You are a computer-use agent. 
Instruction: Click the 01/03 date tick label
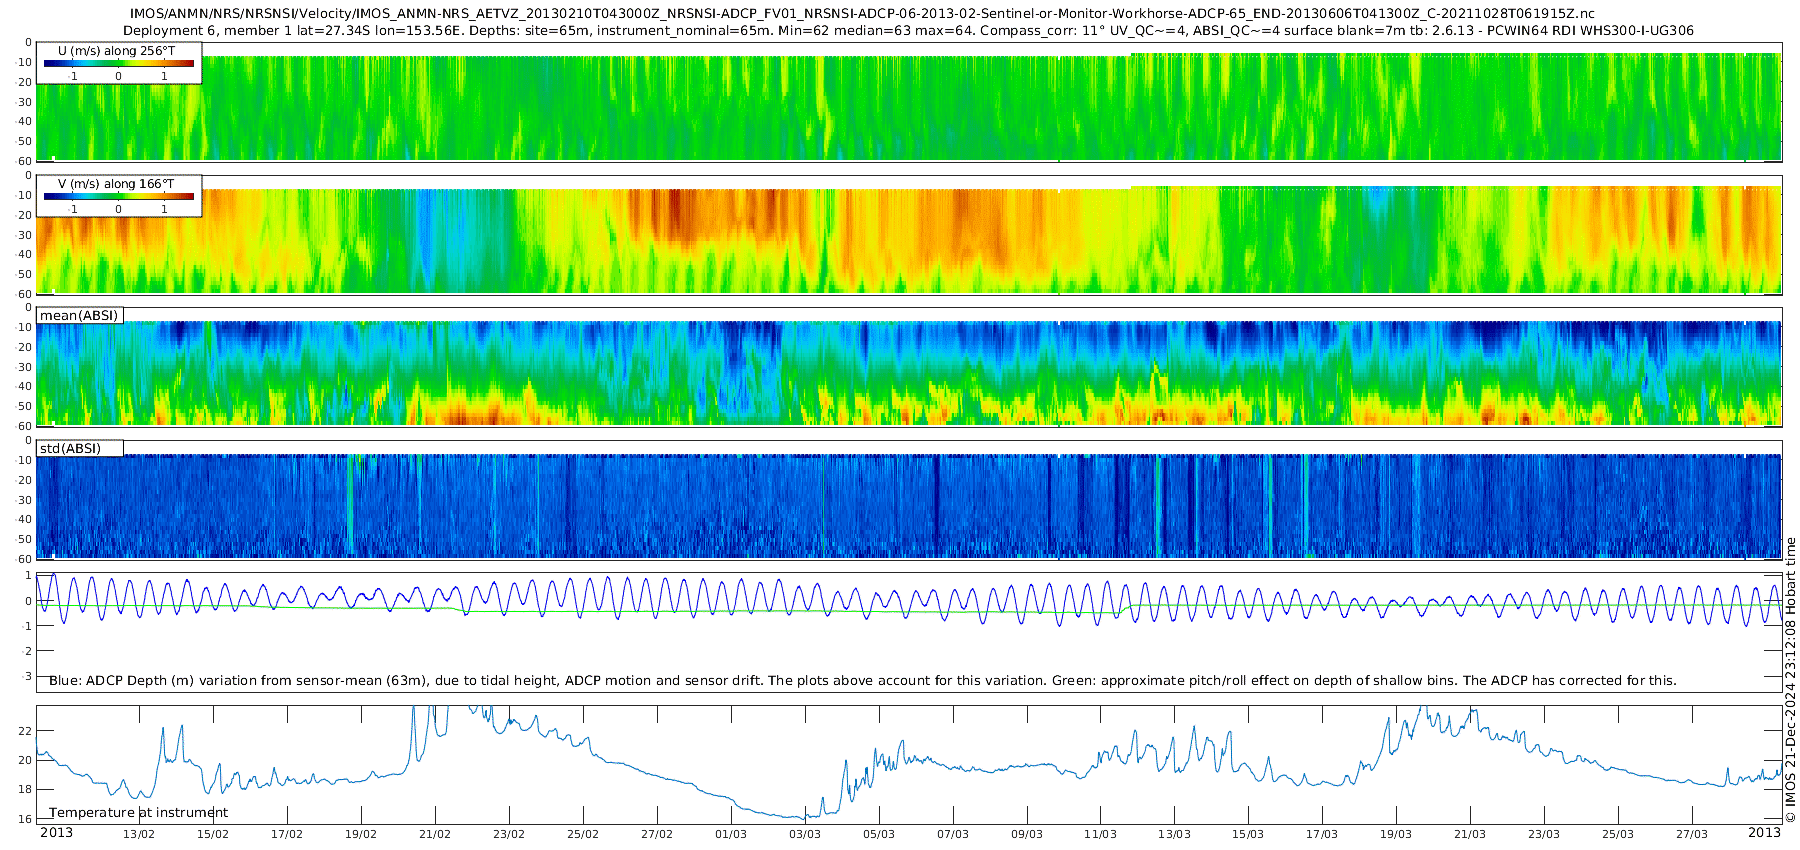tap(731, 835)
